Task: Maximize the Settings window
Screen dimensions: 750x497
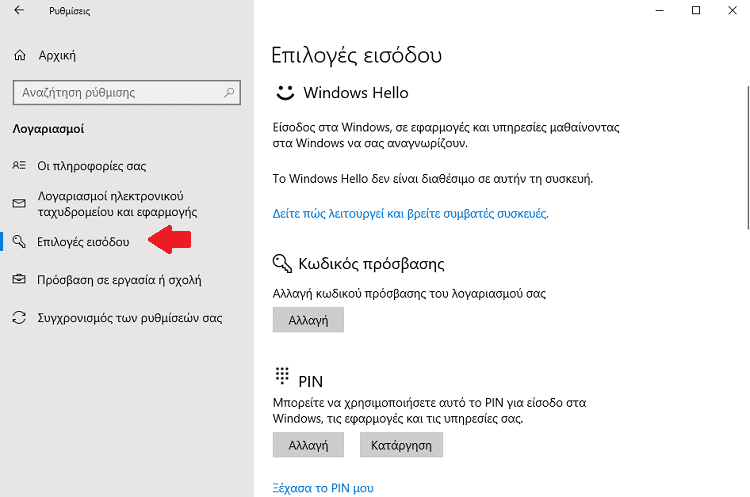Action: (696, 11)
